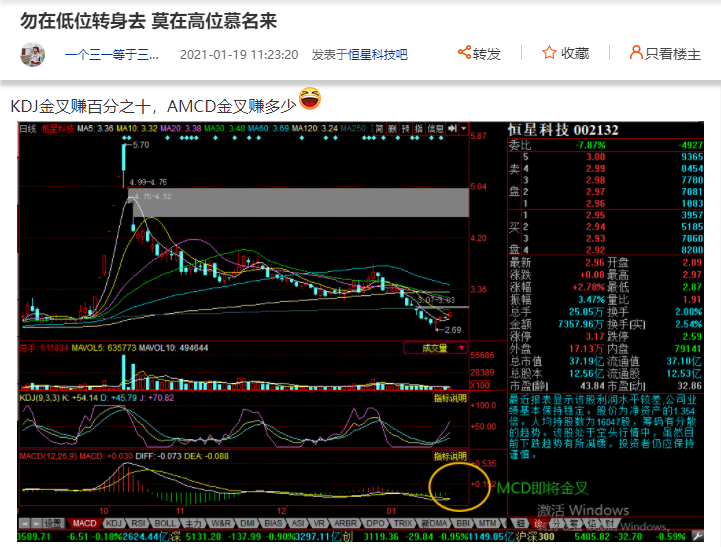Open the 恒星科技吧 forum link
Image resolution: width=721 pixels, height=547 pixels.
tap(378, 55)
